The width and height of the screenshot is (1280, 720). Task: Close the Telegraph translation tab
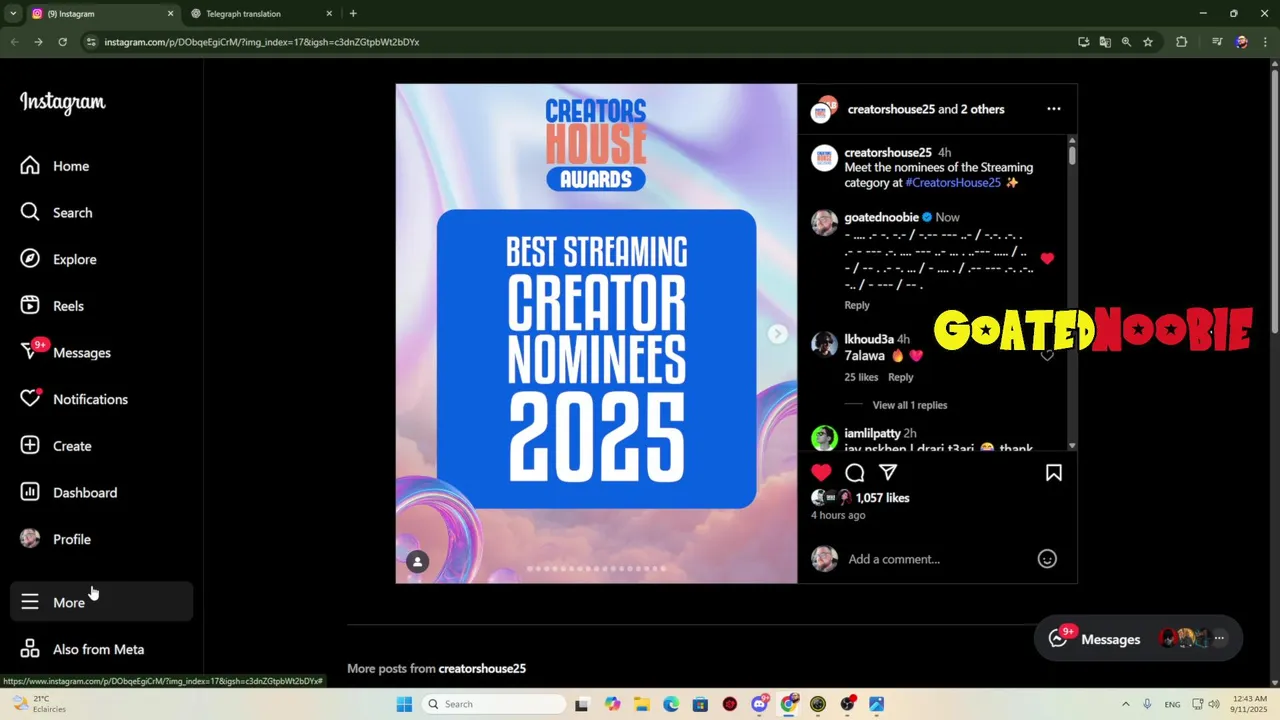[x=329, y=14]
